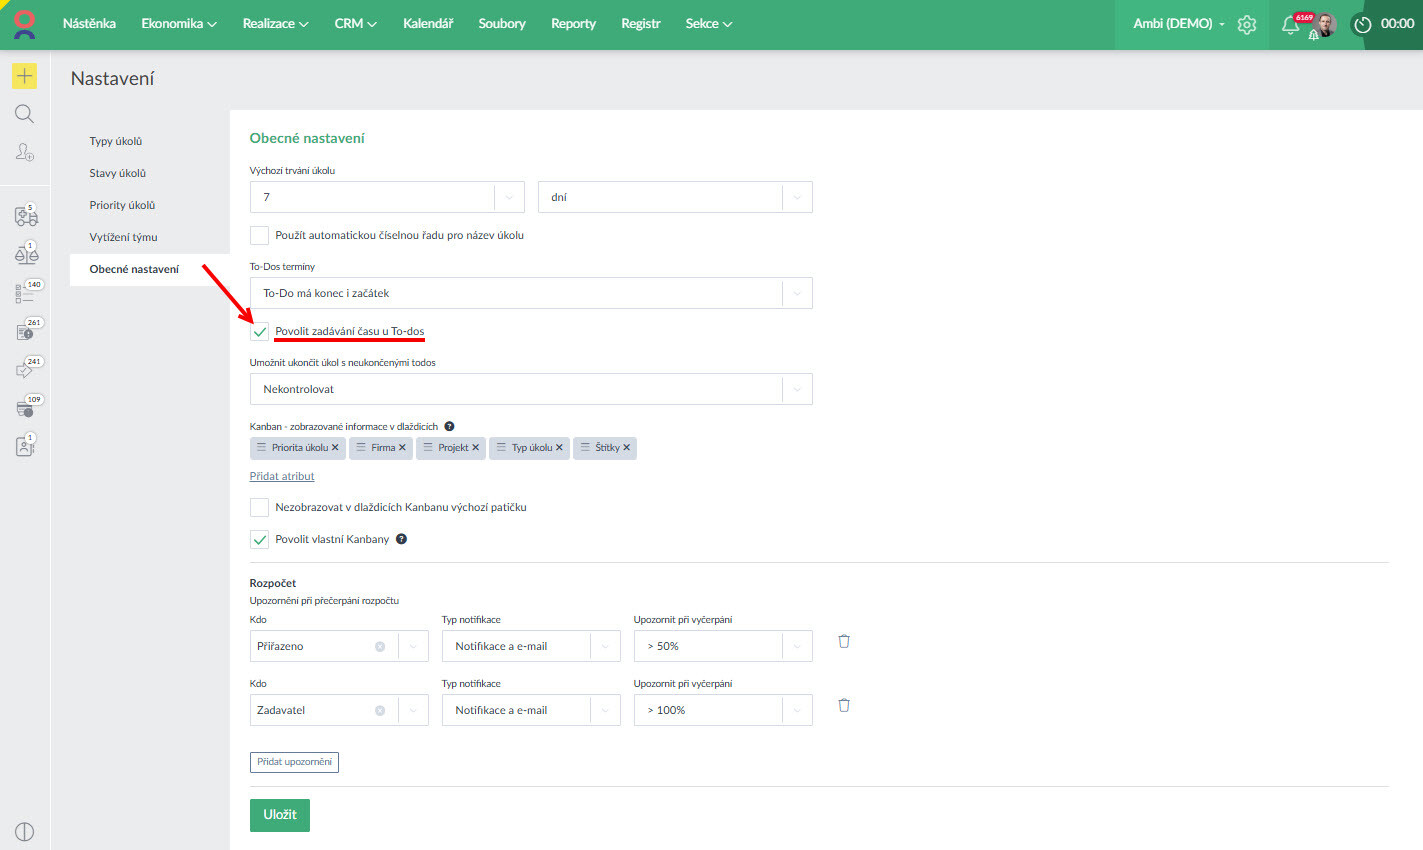This screenshot has height=850, width=1423.
Task: Switch to Typy úkolů settings section
Action: pos(116,141)
